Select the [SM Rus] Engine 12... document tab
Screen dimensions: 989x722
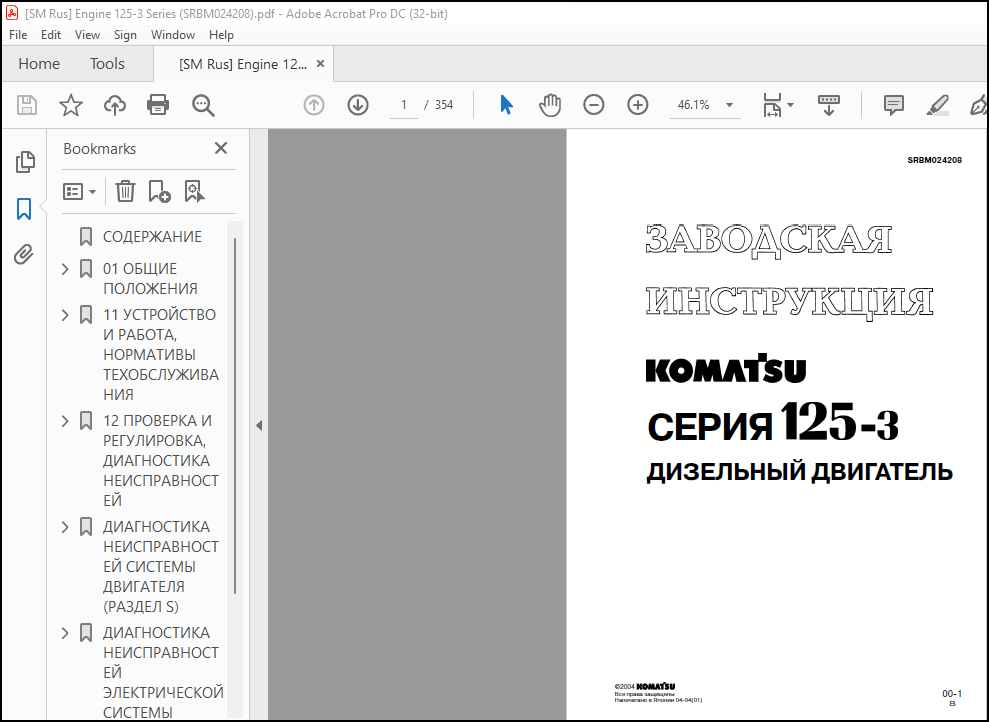(243, 64)
